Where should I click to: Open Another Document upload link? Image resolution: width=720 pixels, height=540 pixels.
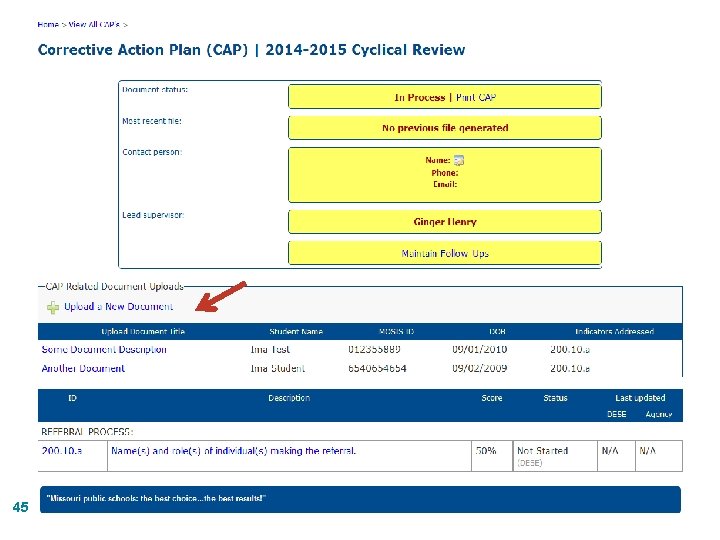tap(83, 368)
